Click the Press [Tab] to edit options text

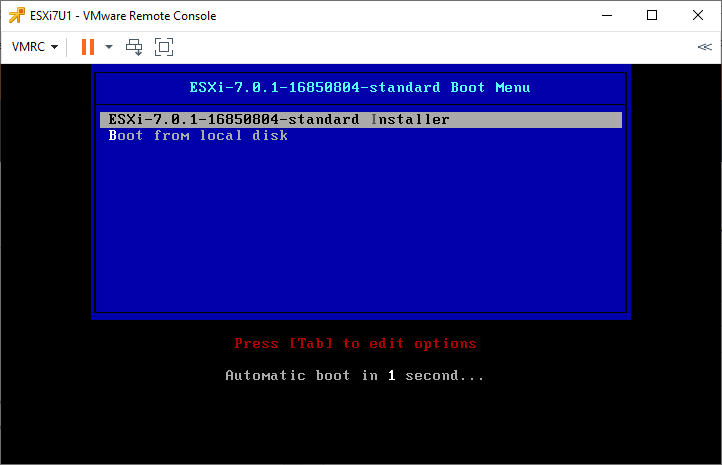pos(355,343)
